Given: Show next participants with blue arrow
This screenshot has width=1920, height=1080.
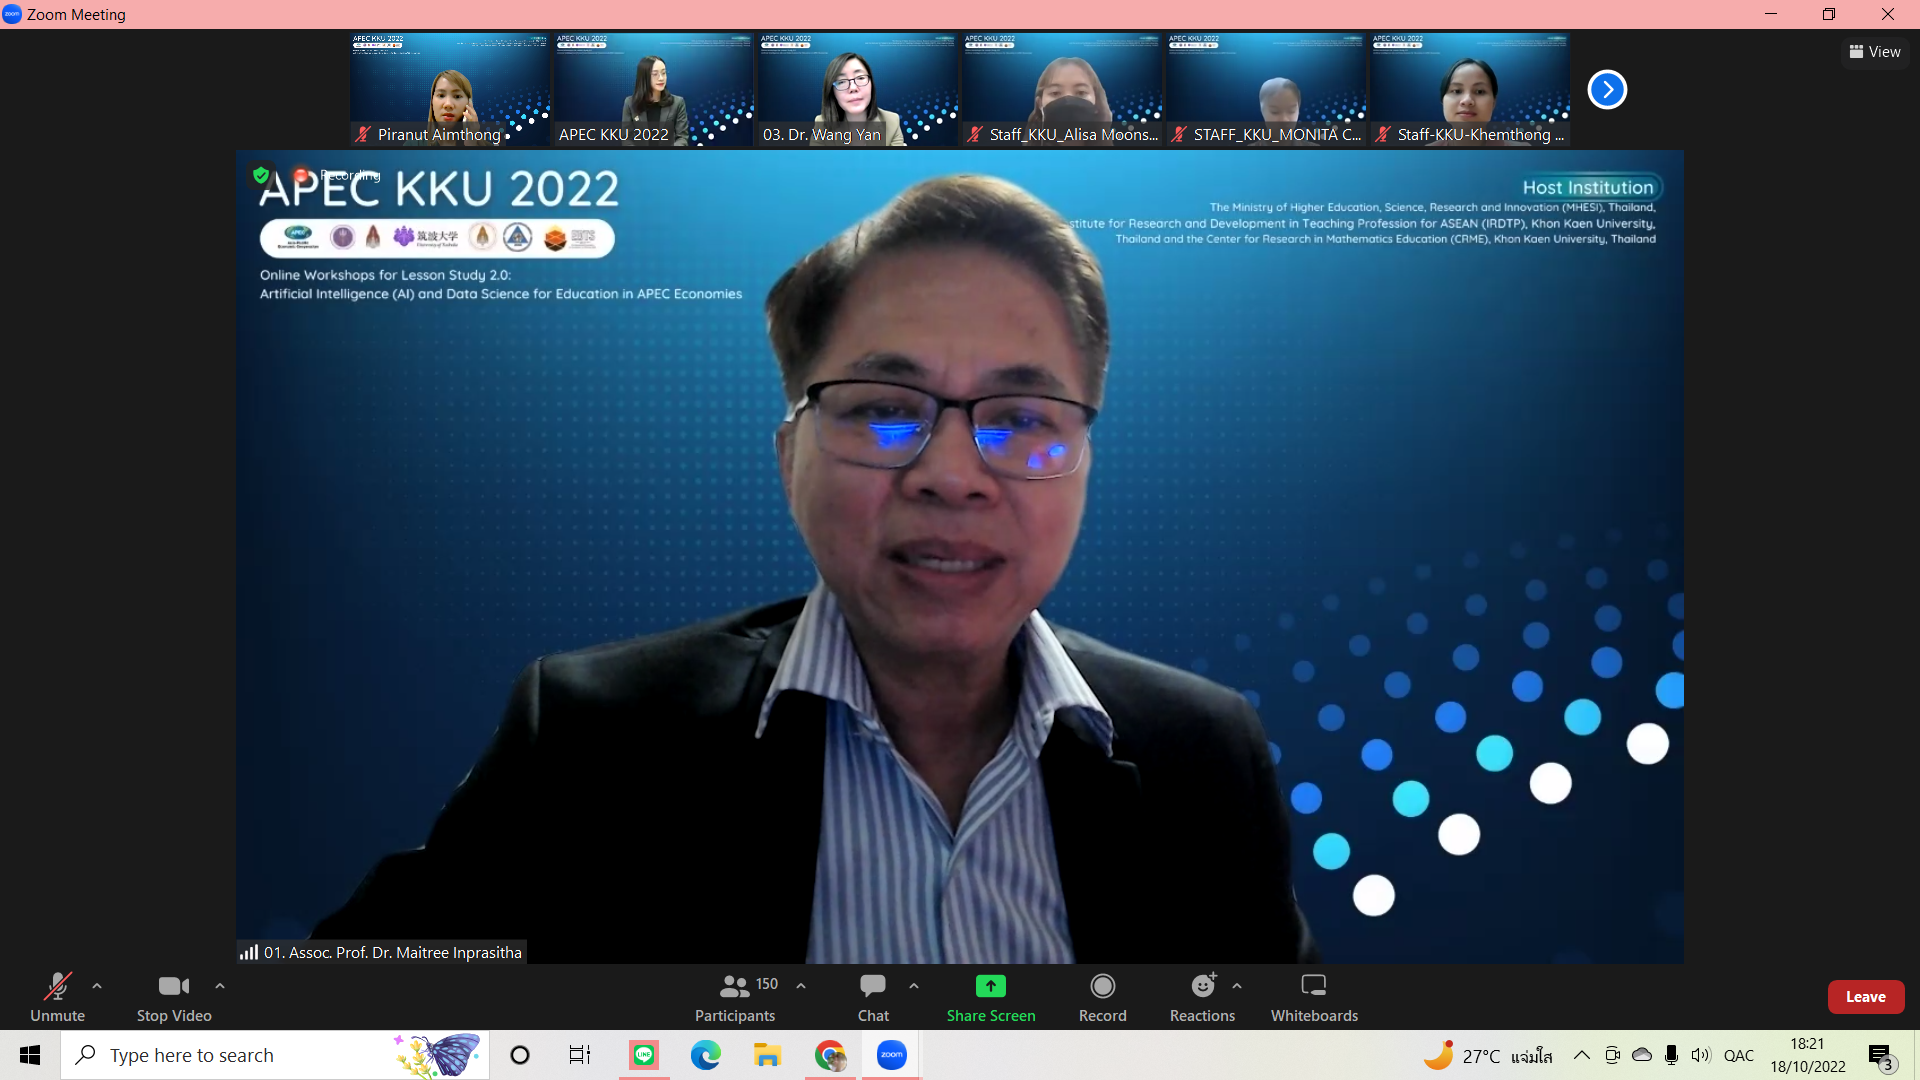Looking at the screenshot, I should (x=1607, y=90).
